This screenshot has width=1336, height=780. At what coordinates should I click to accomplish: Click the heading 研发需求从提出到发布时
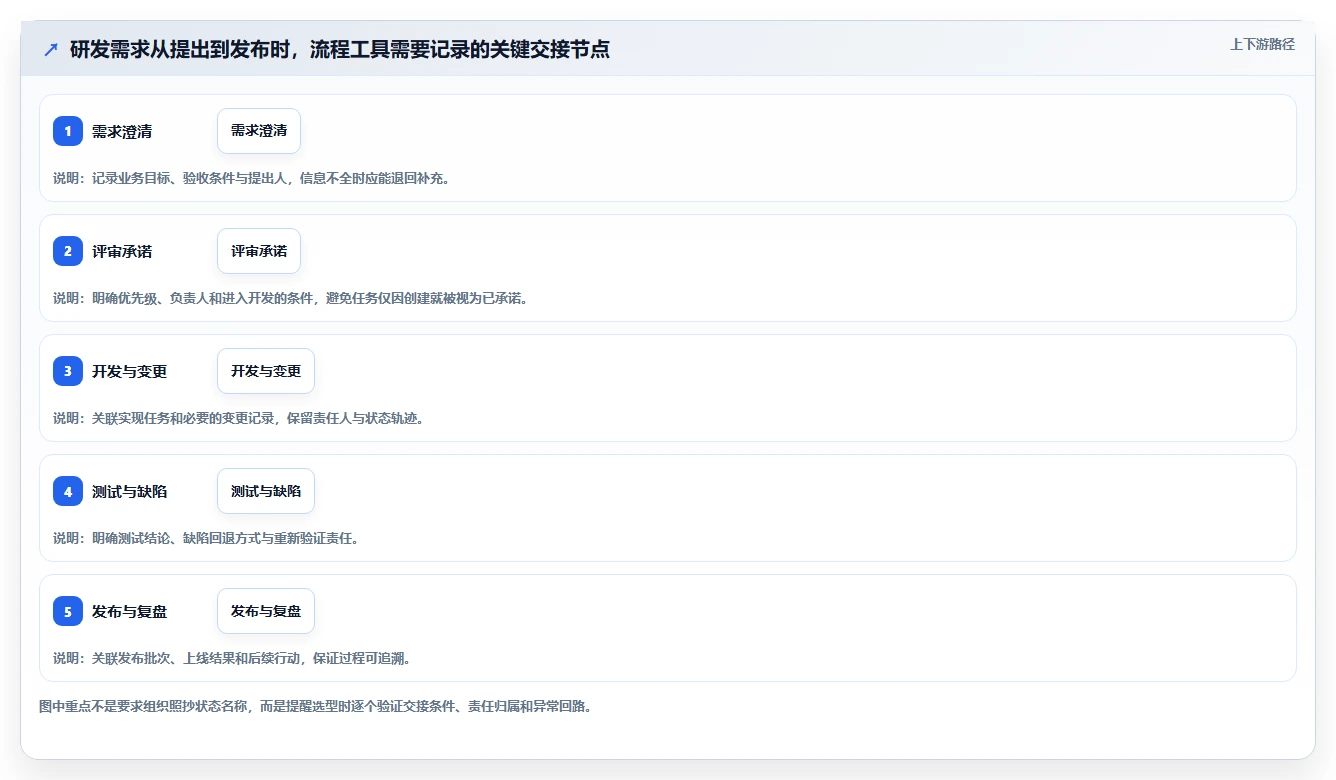pyautogui.click(x=340, y=49)
